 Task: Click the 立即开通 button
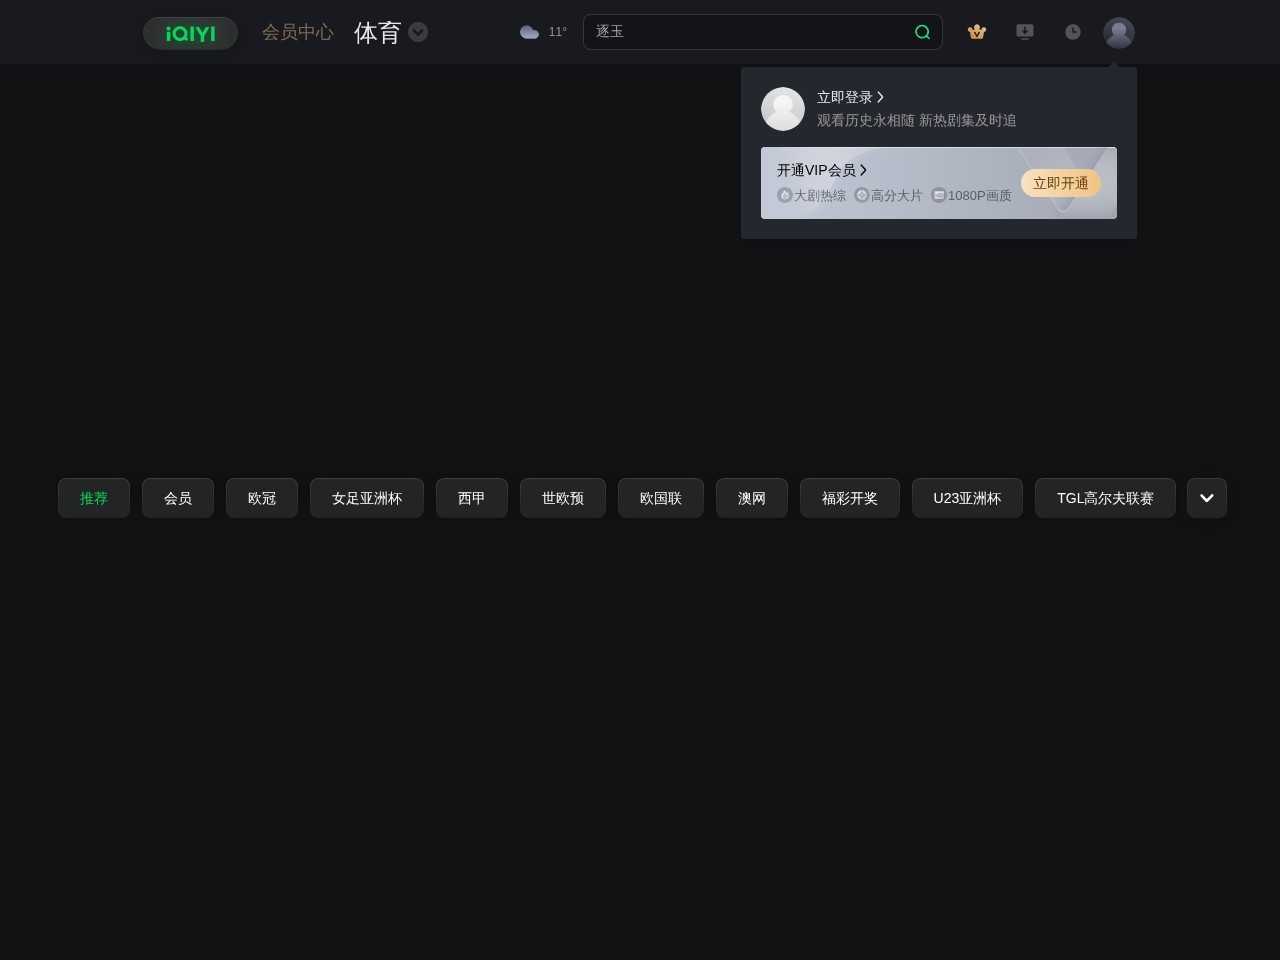click(1061, 183)
